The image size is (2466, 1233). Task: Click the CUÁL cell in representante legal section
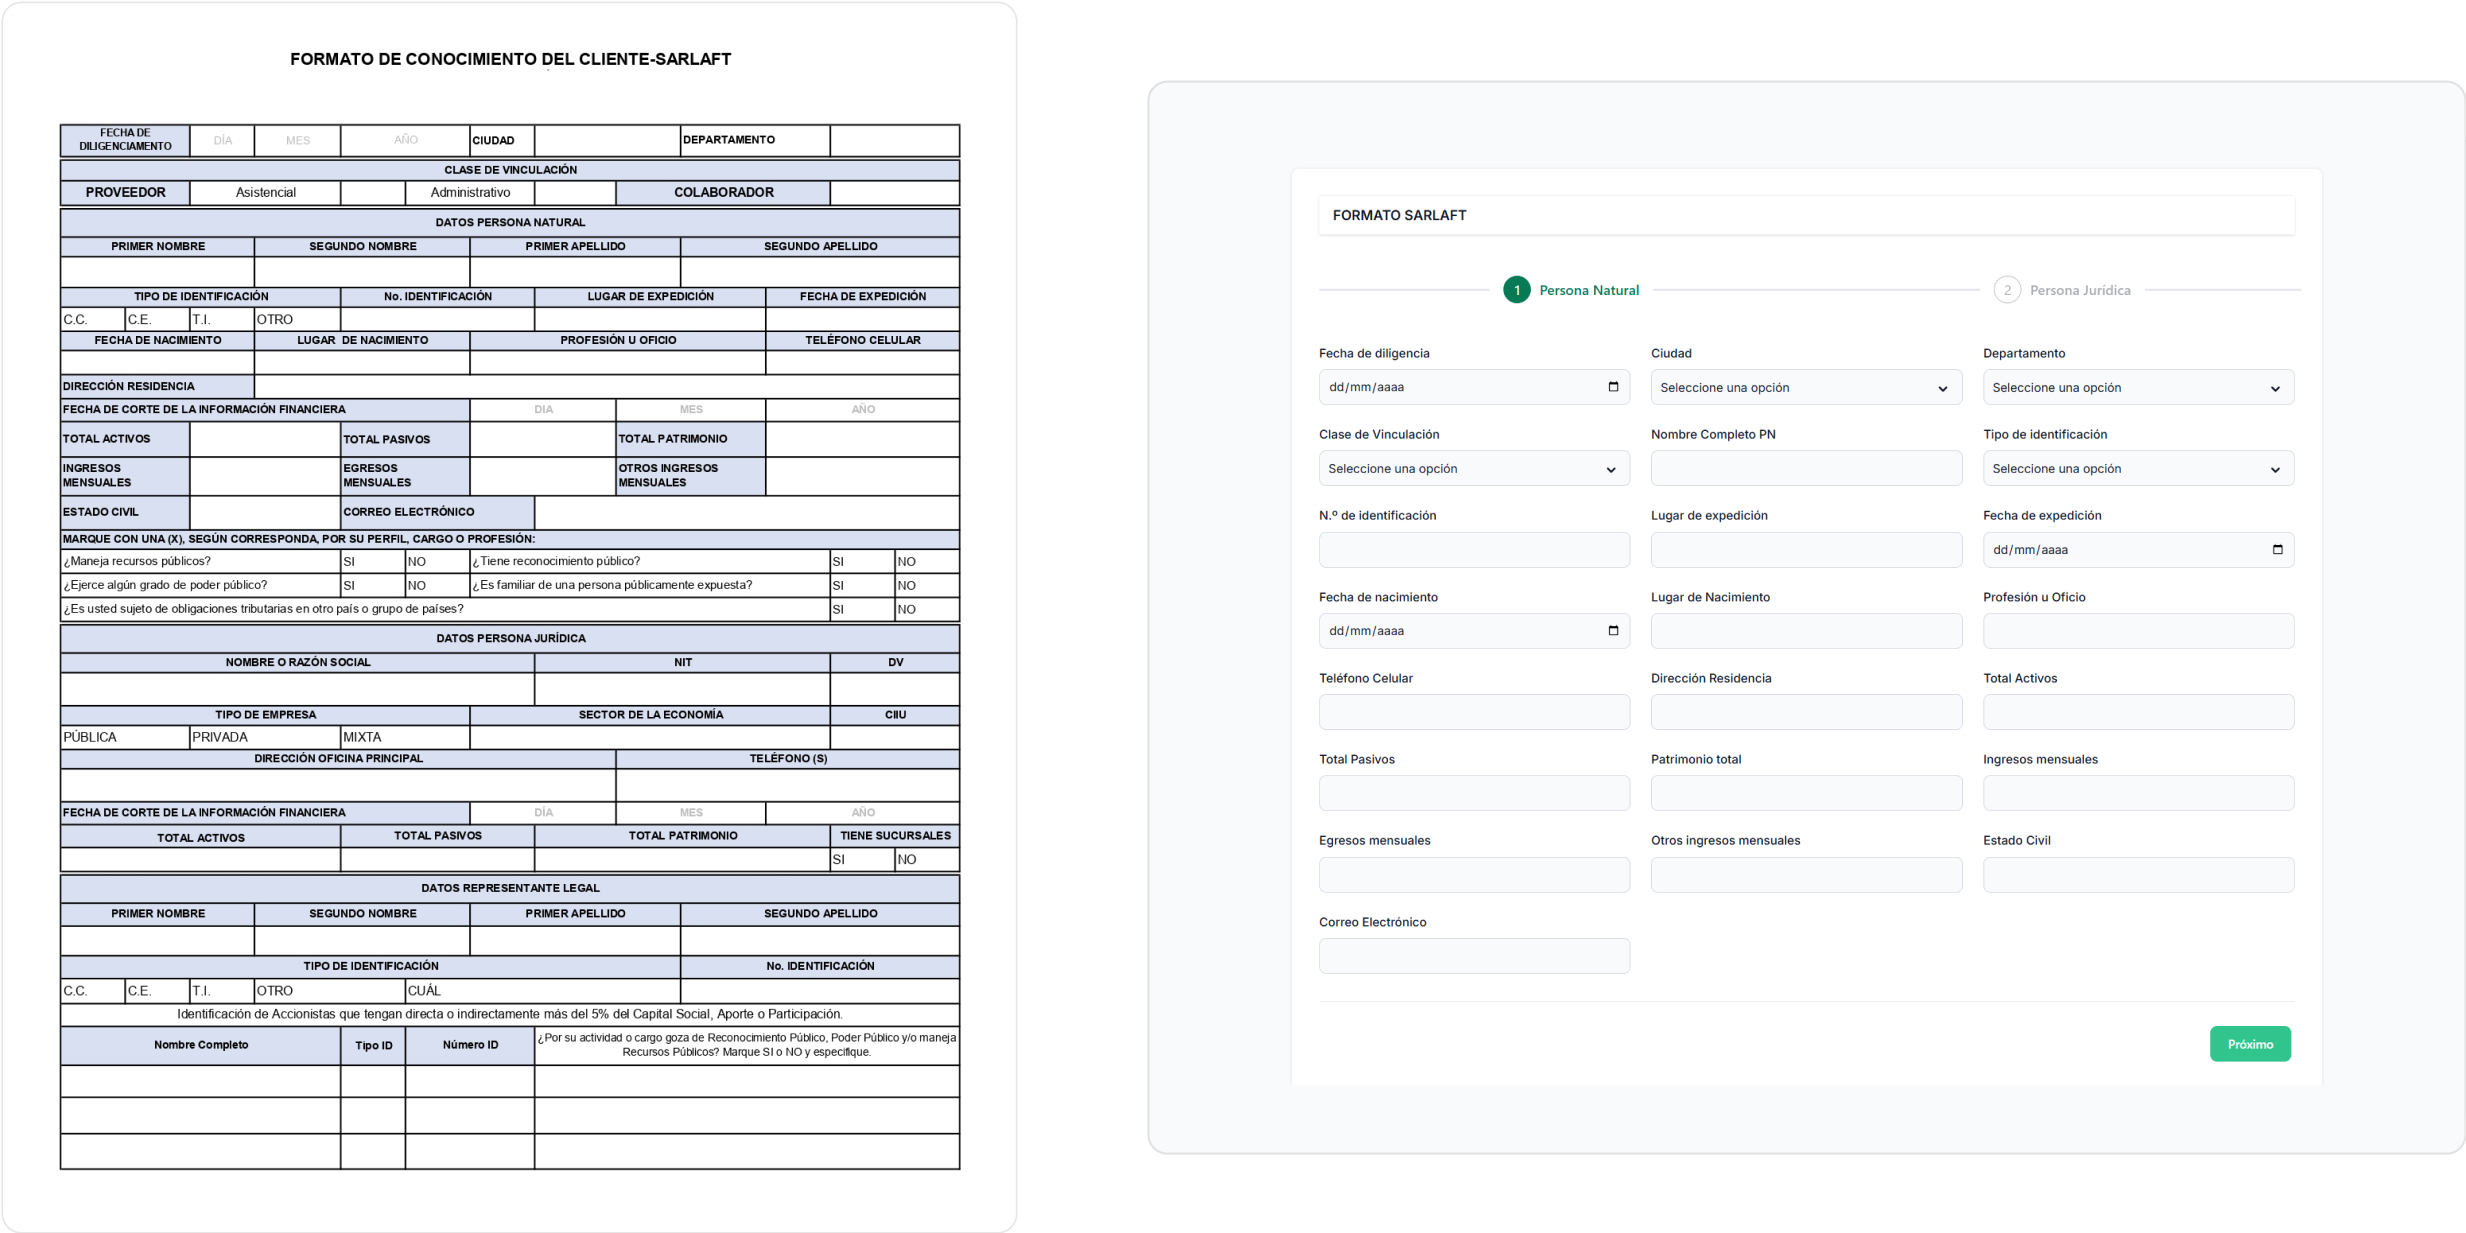tap(543, 990)
